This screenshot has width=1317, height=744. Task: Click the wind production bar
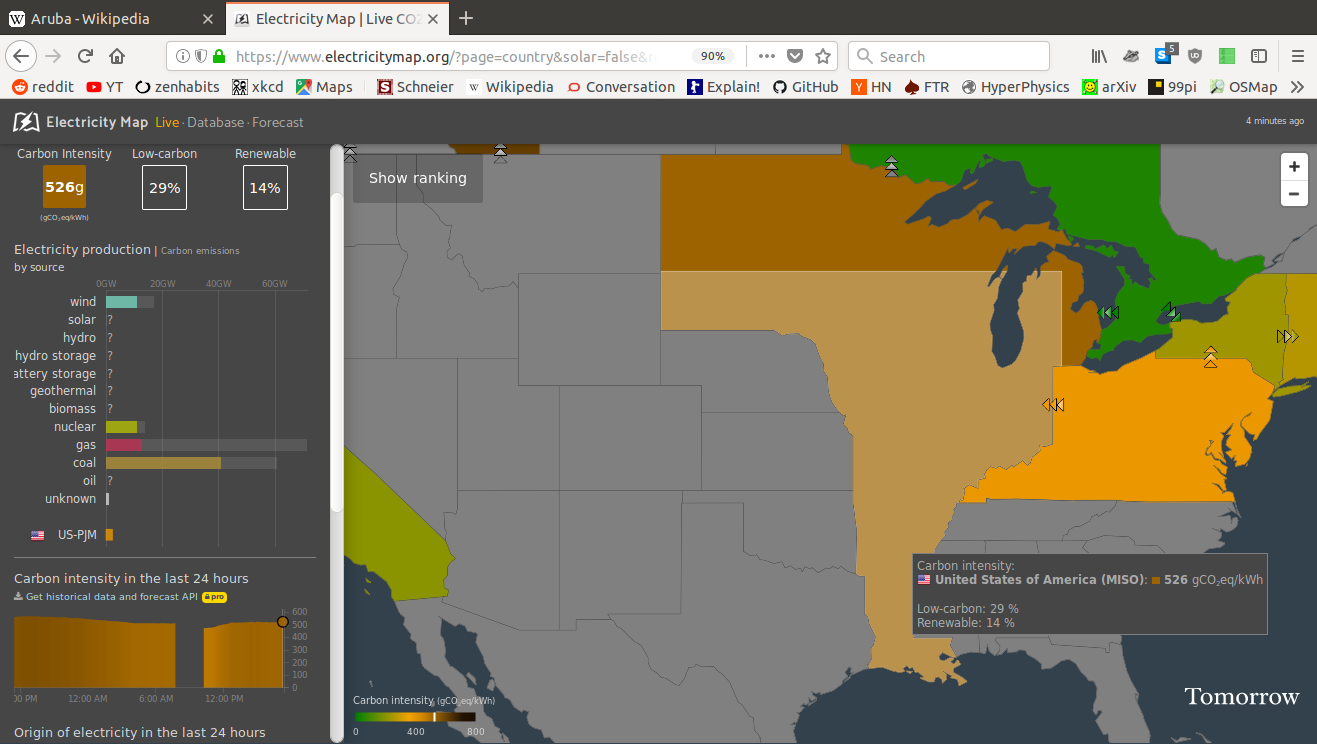point(121,302)
